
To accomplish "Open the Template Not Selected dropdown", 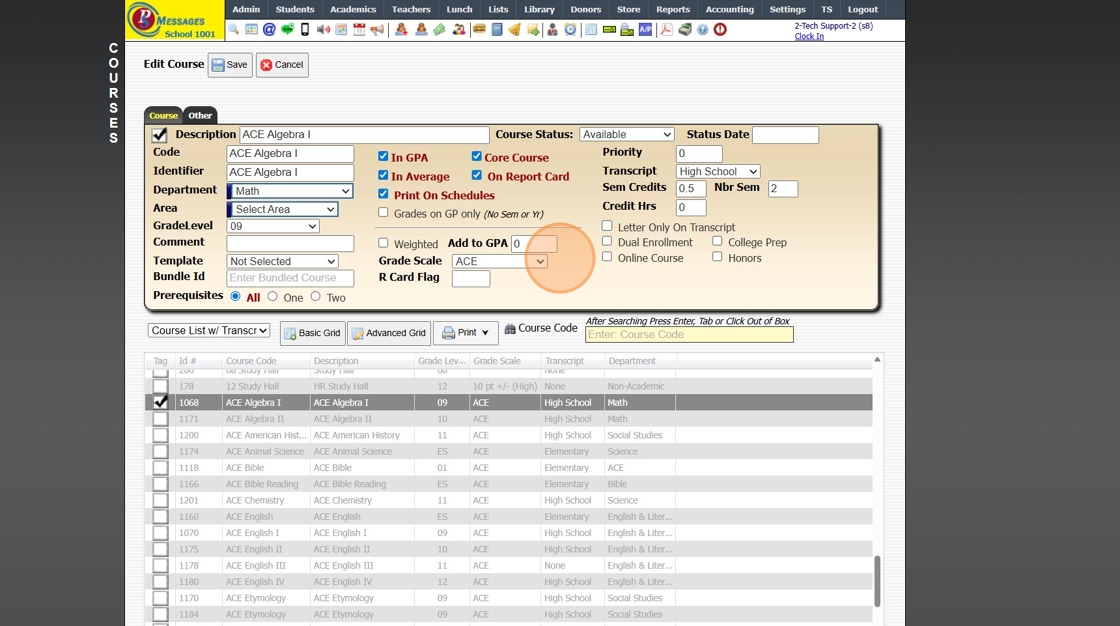I will pyautogui.click(x=282, y=262).
